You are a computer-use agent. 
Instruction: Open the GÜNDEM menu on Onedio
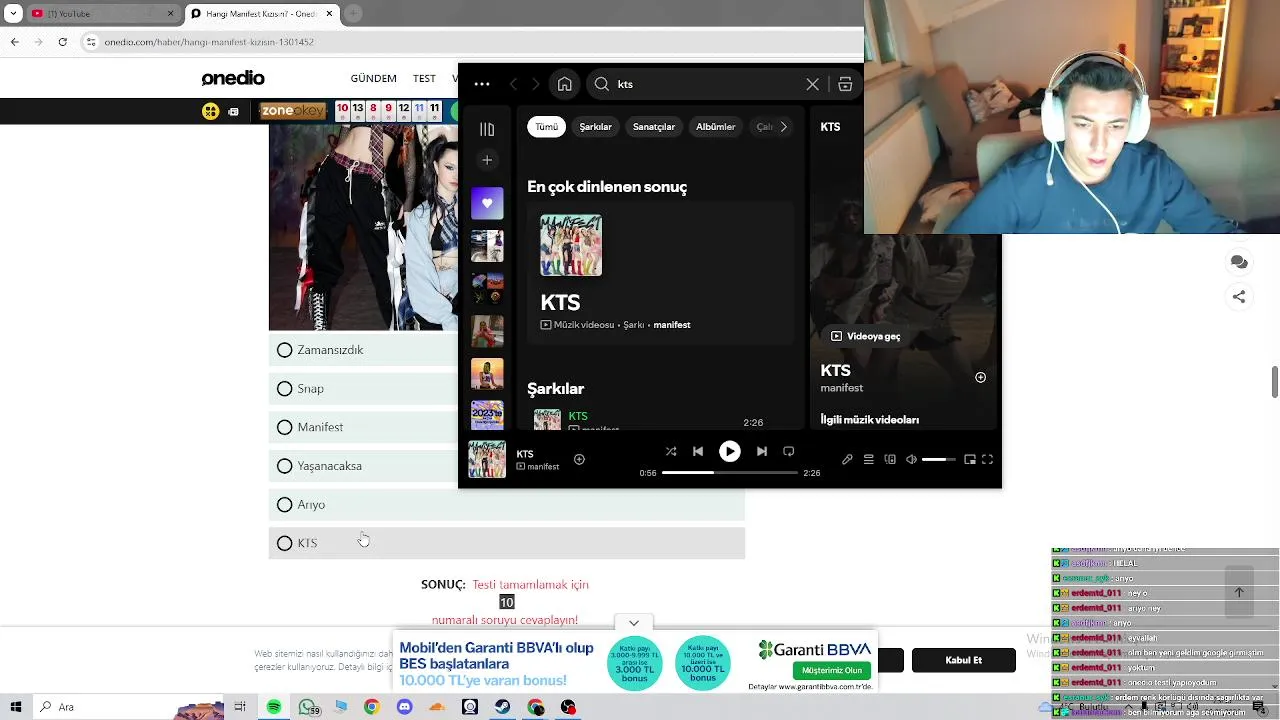point(373,78)
